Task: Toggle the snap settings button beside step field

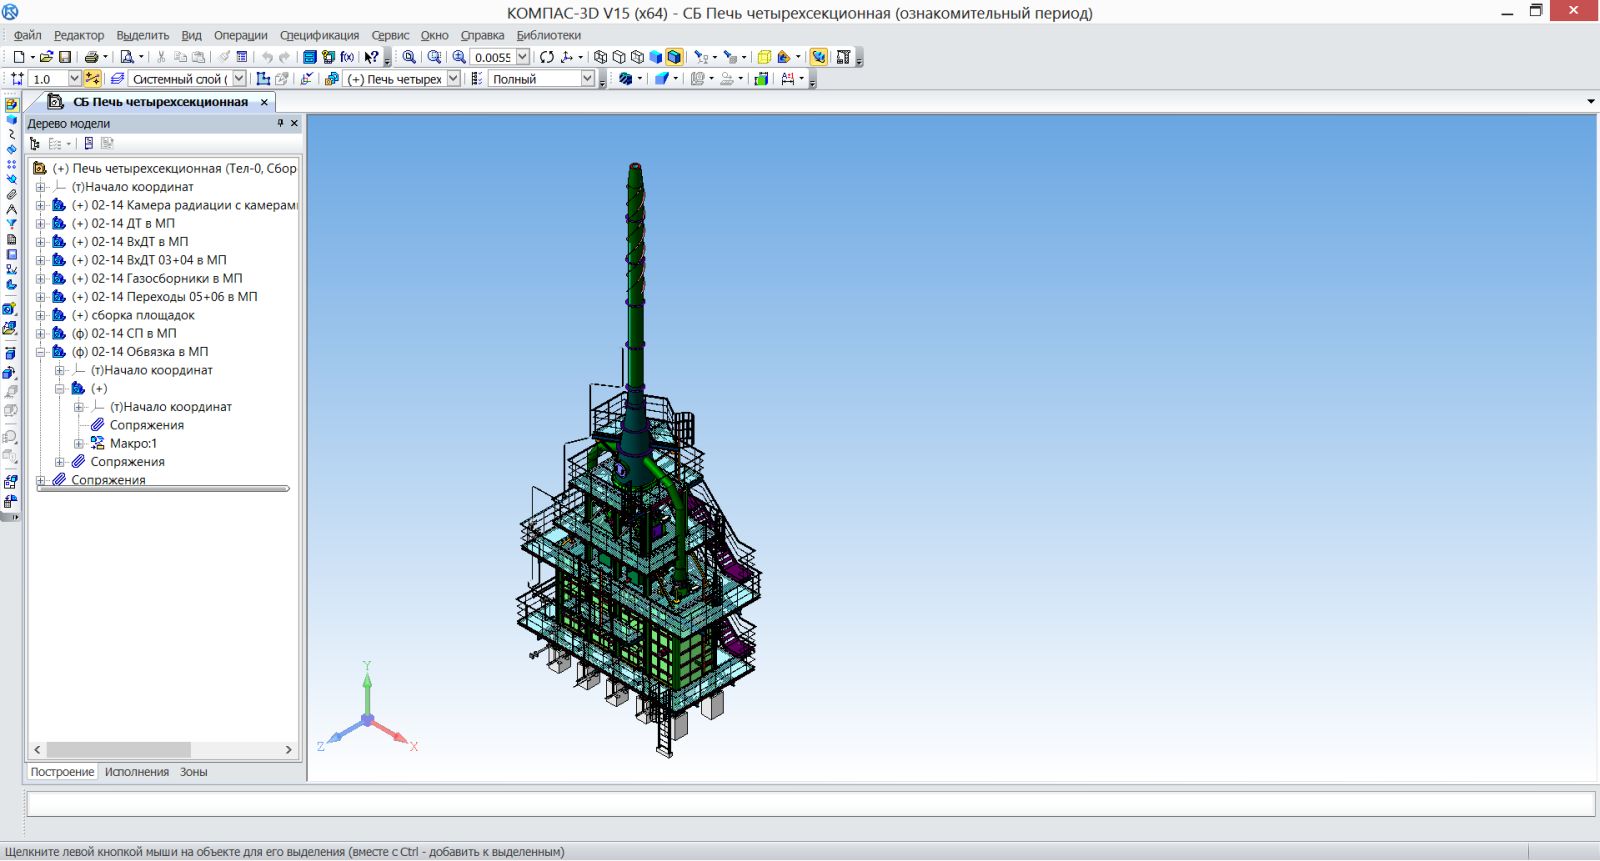Action: click(x=92, y=79)
